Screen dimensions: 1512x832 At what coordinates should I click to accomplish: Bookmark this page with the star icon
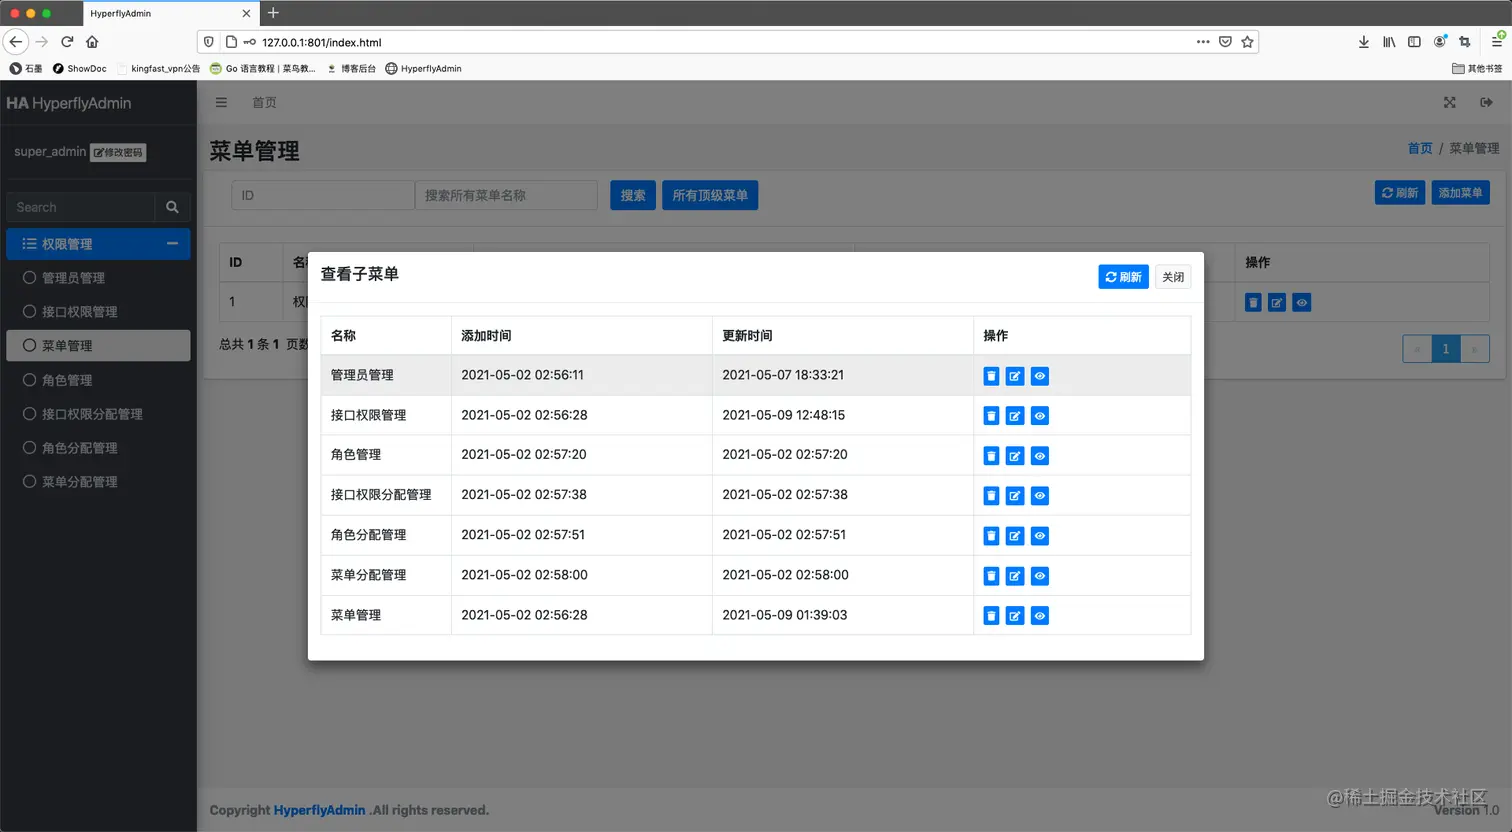click(1247, 42)
